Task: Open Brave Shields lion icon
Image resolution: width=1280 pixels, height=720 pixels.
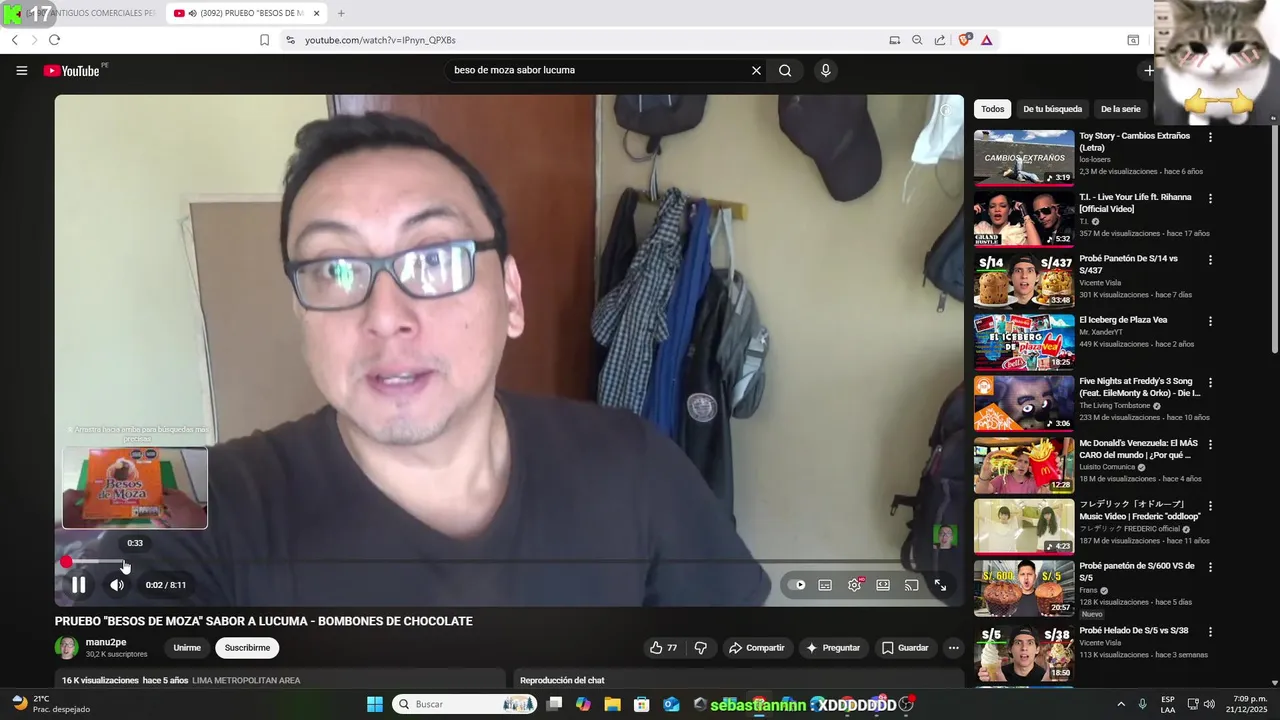Action: point(964,40)
